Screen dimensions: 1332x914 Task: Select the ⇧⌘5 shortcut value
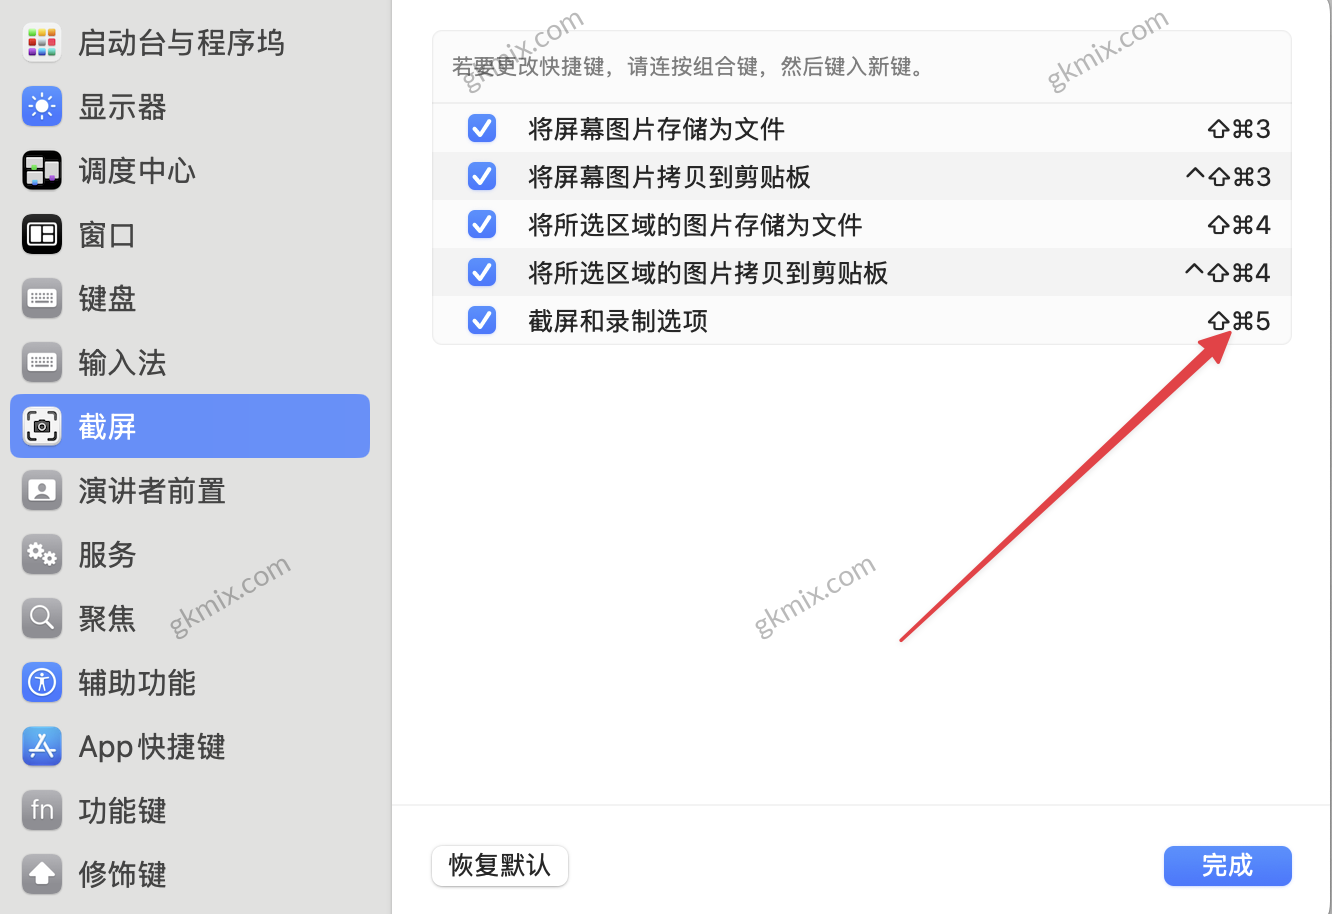click(1239, 321)
